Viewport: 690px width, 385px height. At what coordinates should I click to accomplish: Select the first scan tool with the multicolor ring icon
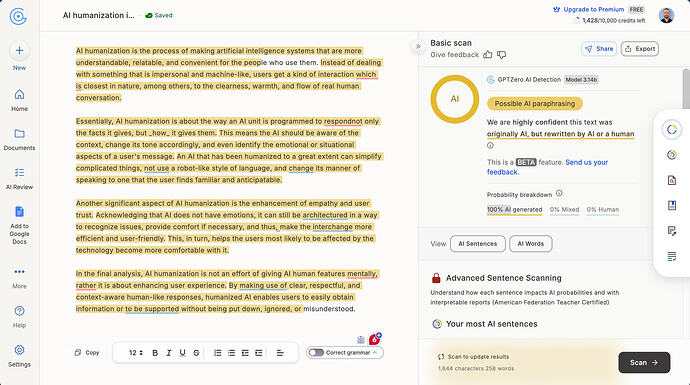click(672, 129)
